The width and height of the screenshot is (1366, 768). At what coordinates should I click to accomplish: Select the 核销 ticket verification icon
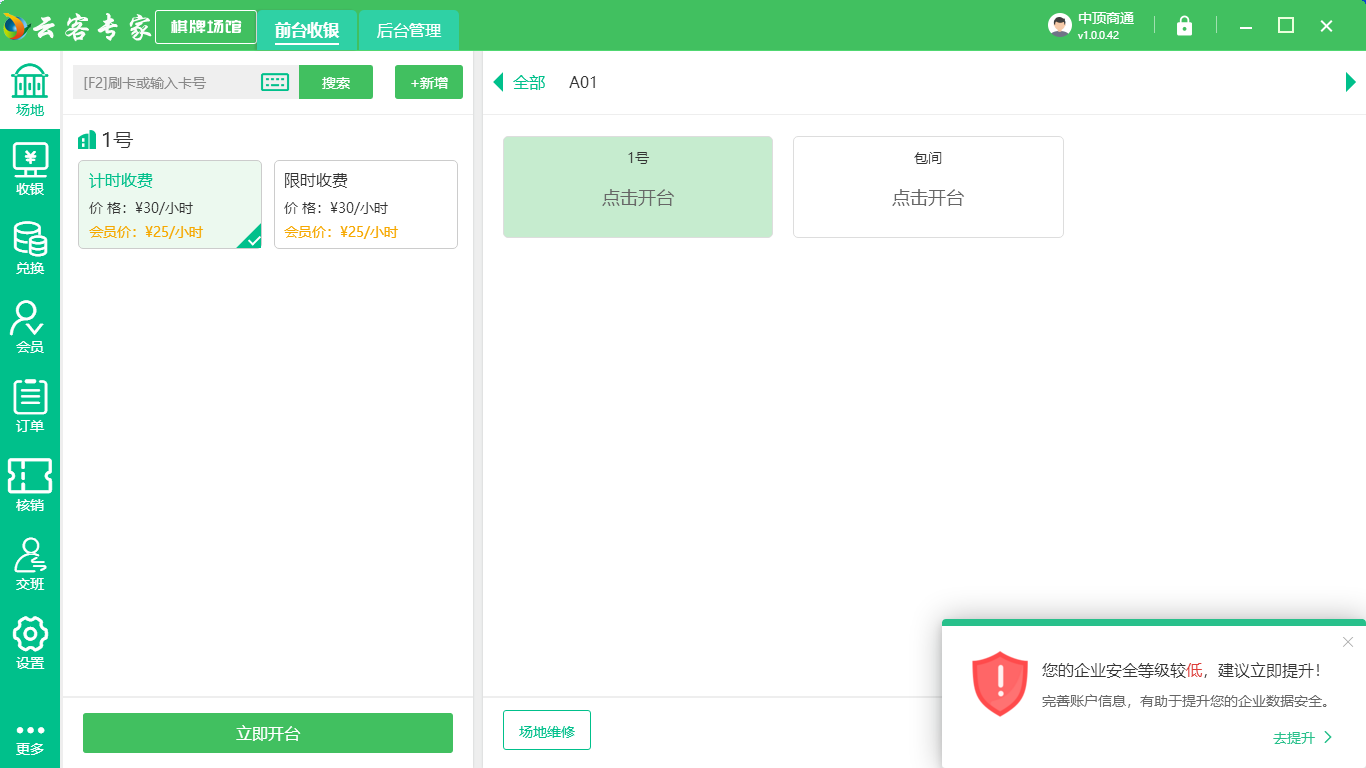point(30,485)
